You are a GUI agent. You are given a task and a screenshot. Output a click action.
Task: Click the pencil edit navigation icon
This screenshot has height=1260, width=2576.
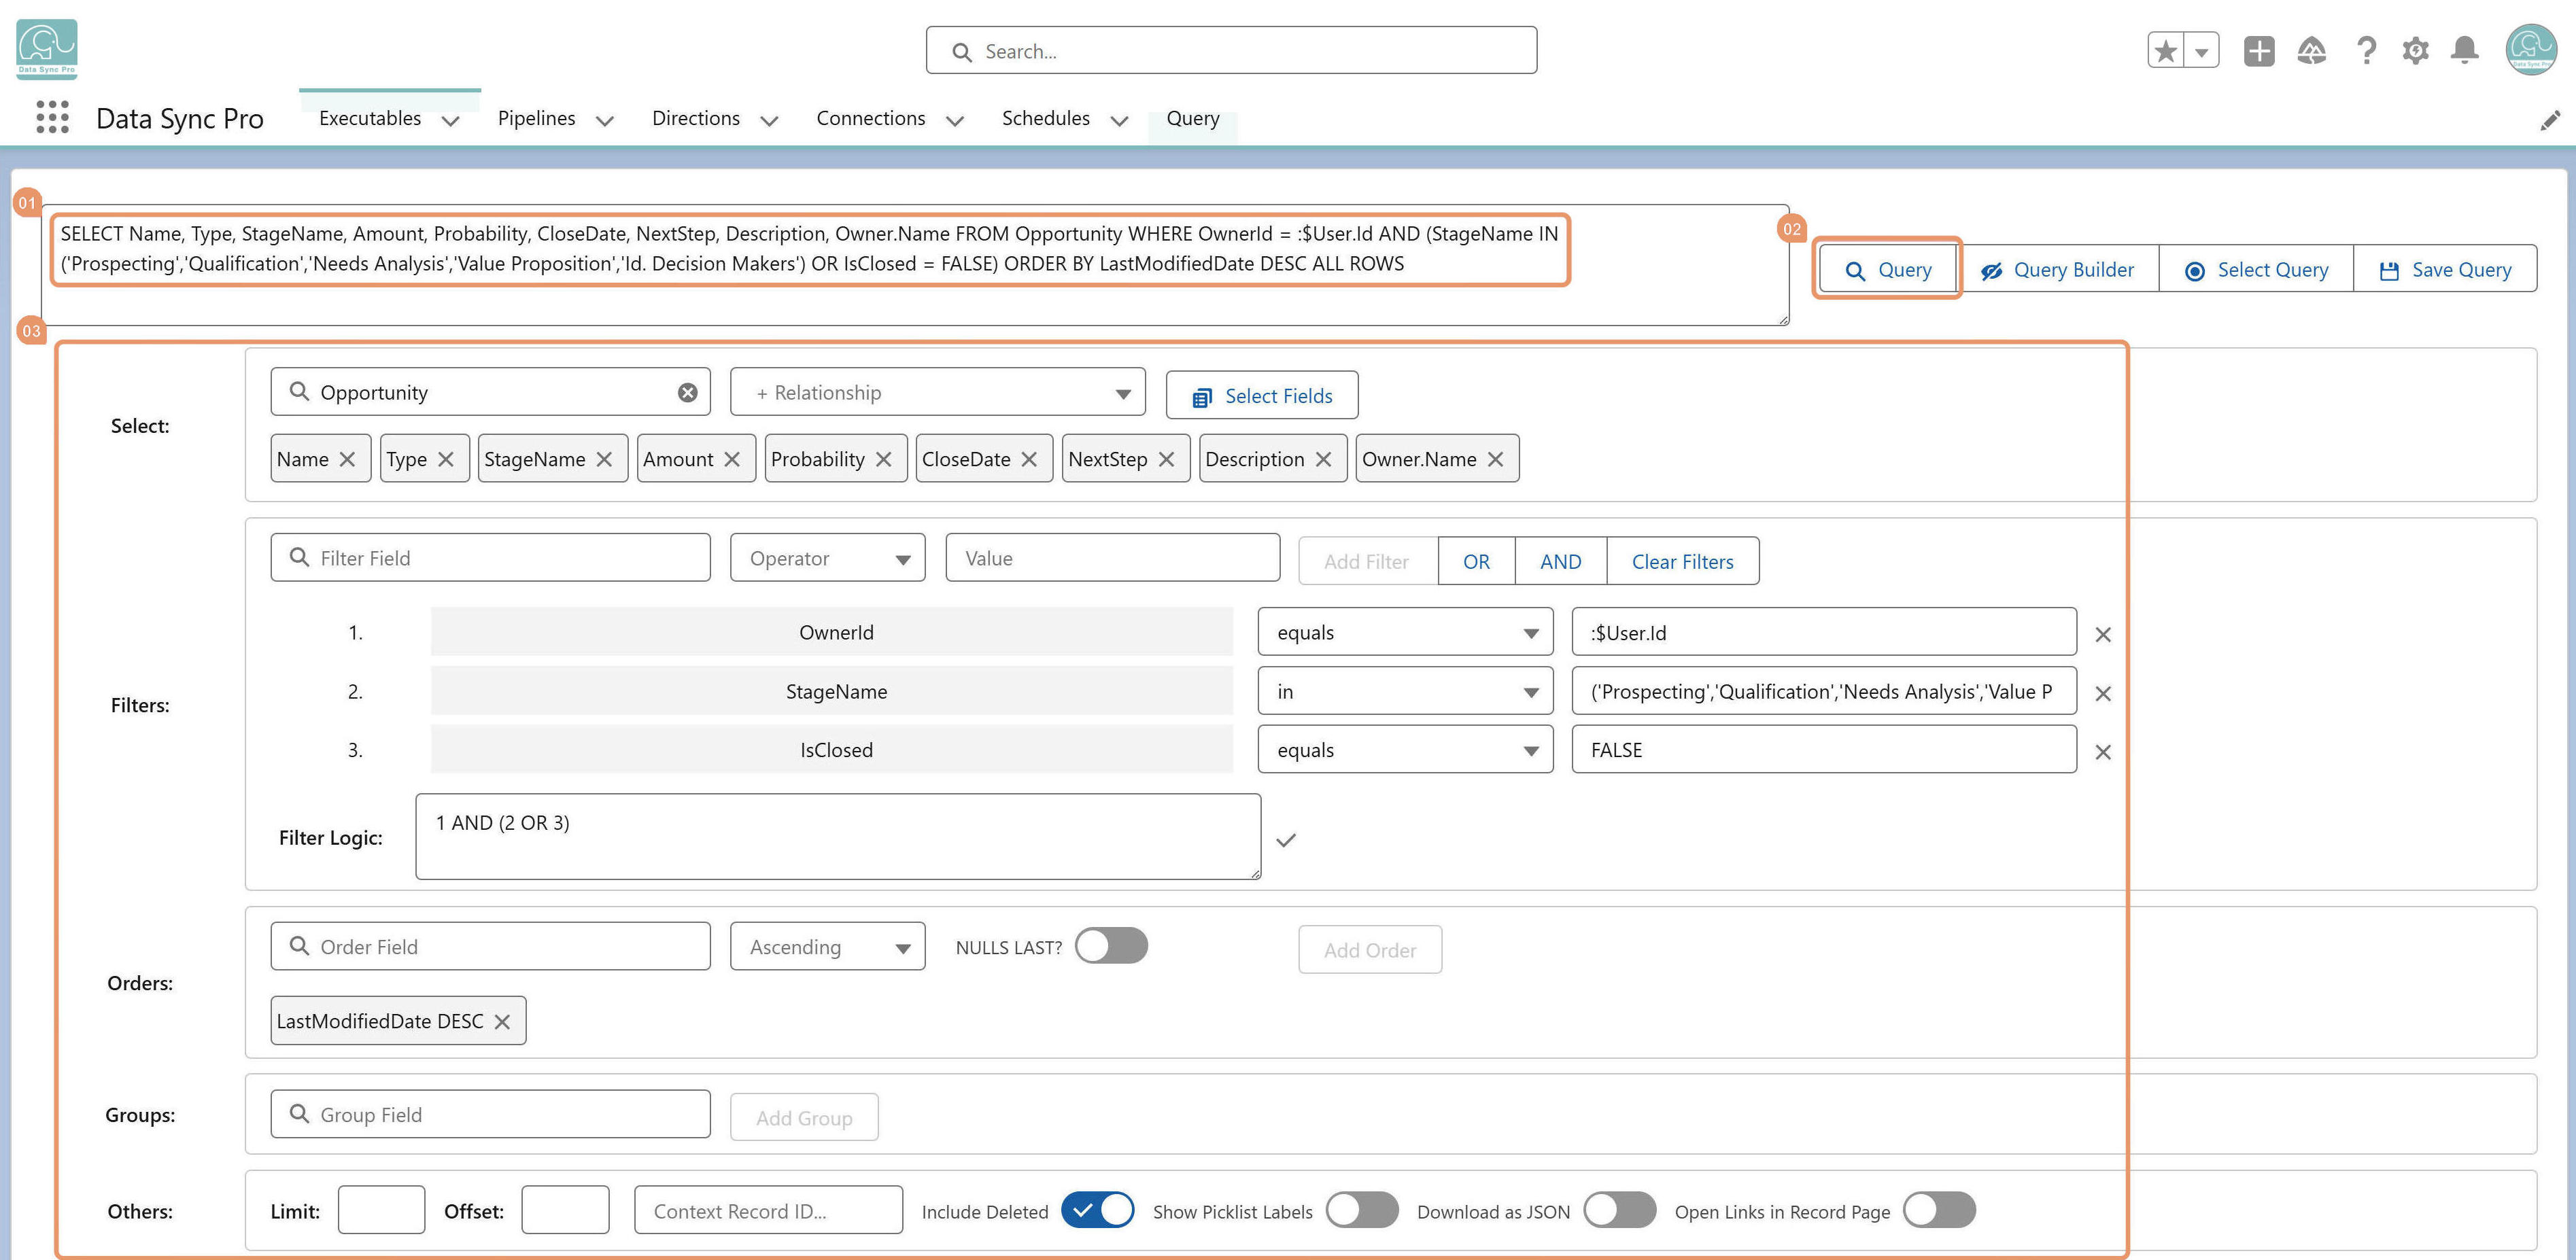(2550, 120)
